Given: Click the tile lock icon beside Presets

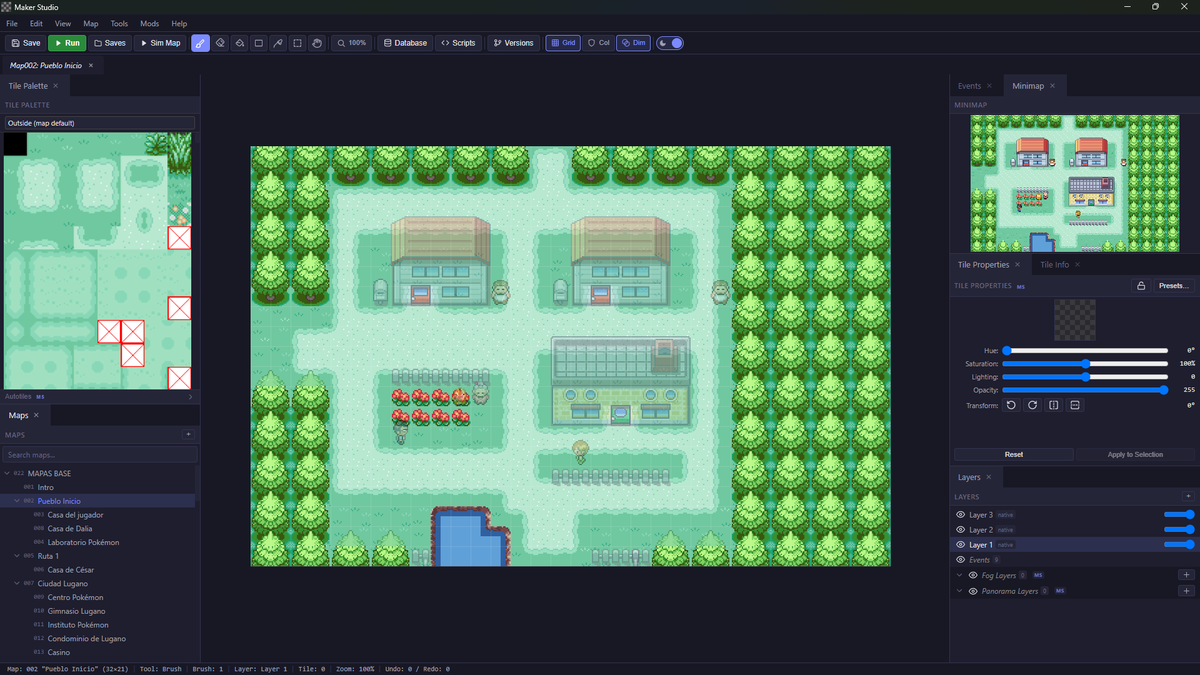Looking at the screenshot, I should (1140, 286).
